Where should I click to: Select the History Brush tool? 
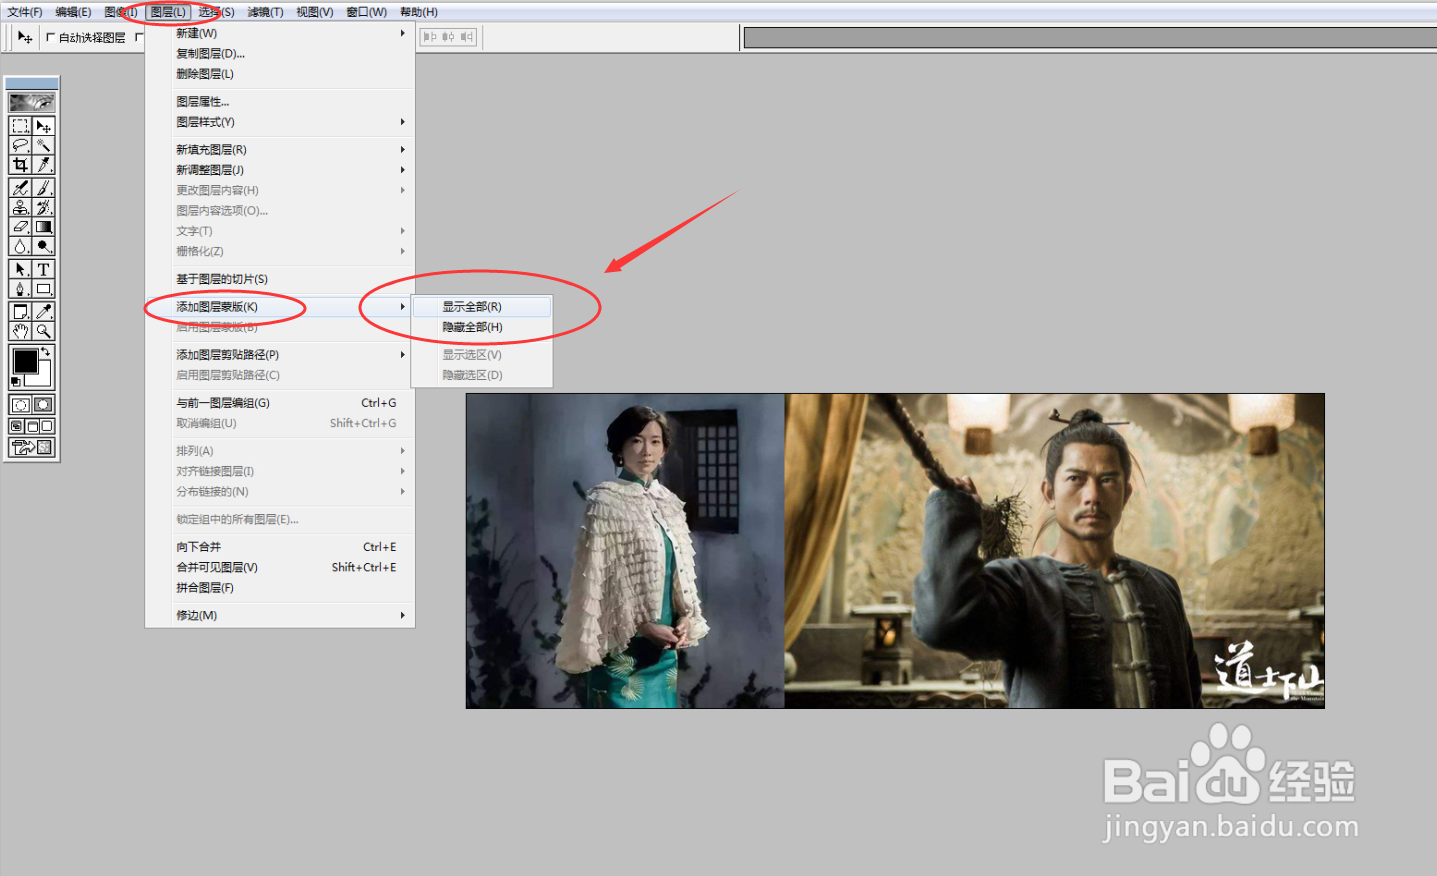(x=44, y=207)
